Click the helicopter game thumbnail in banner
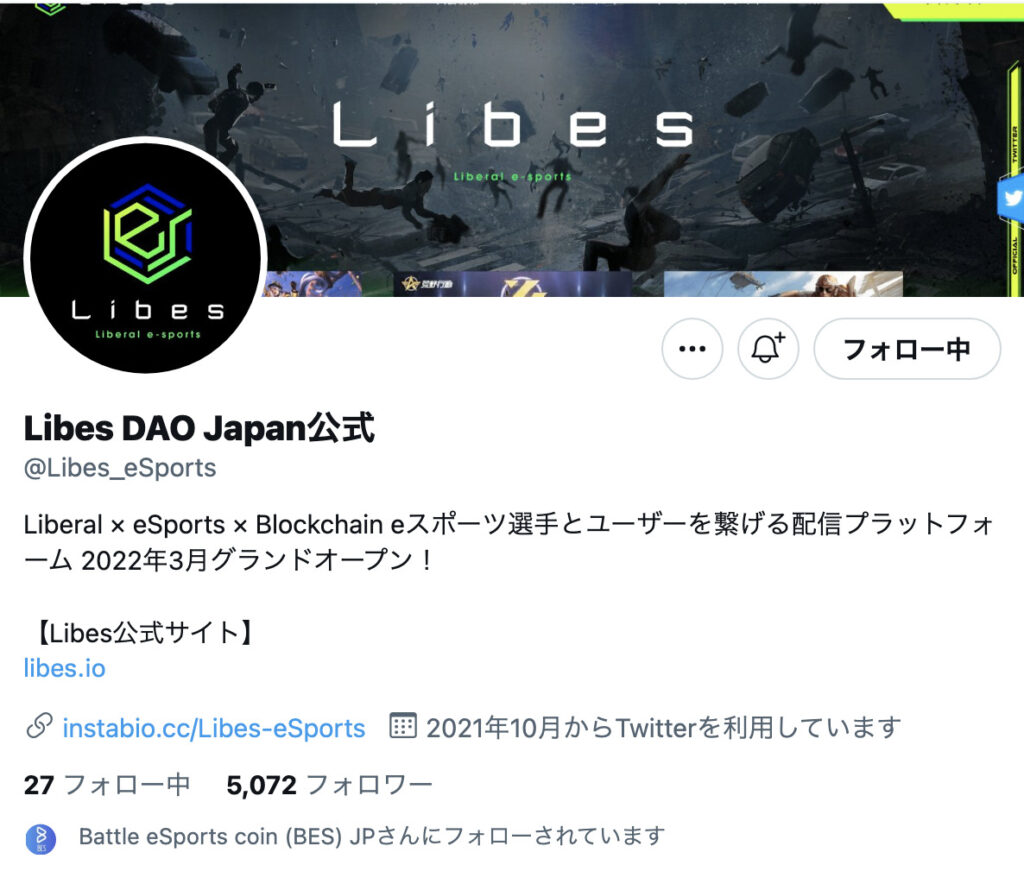This screenshot has width=1024, height=884. point(783,284)
